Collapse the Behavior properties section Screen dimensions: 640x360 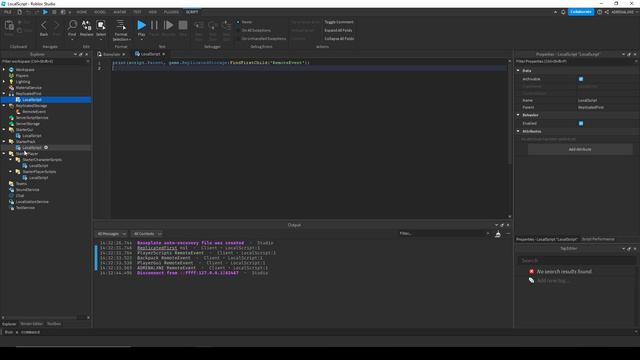(518, 115)
